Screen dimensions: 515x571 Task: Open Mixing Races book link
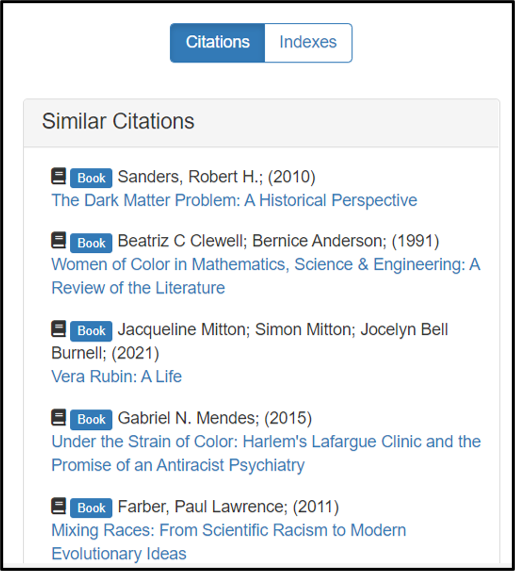(x=229, y=542)
